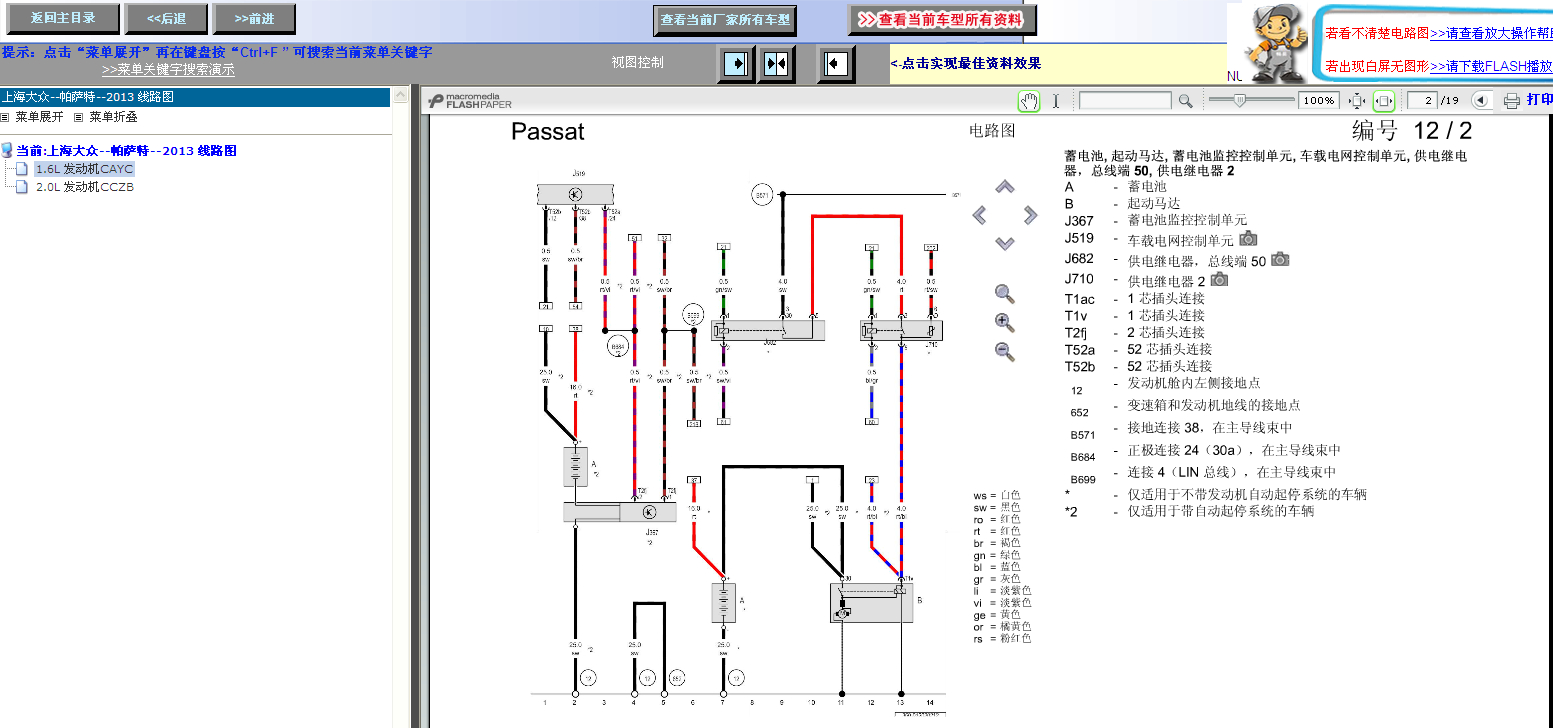This screenshot has width=1553, height=728.
Task: Open photo via camera icon next to J519
Action: click(x=1248, y=239)
